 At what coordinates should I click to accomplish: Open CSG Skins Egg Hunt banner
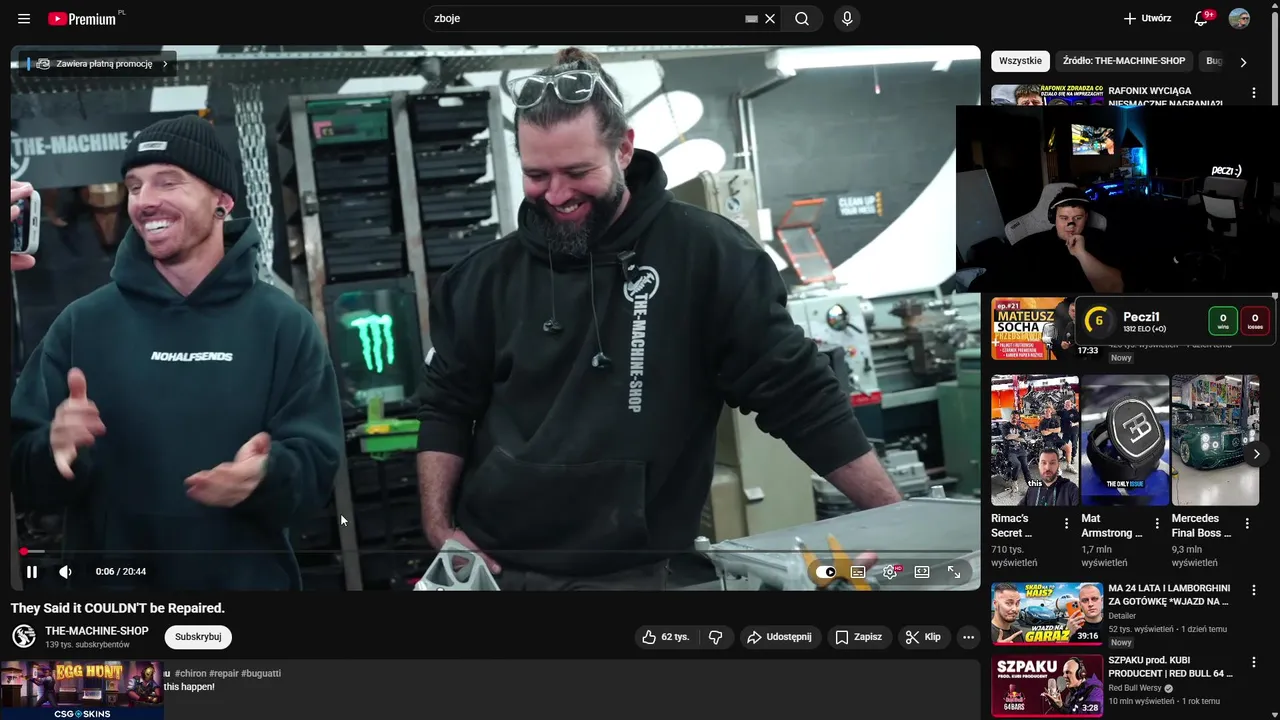point(82,690)
